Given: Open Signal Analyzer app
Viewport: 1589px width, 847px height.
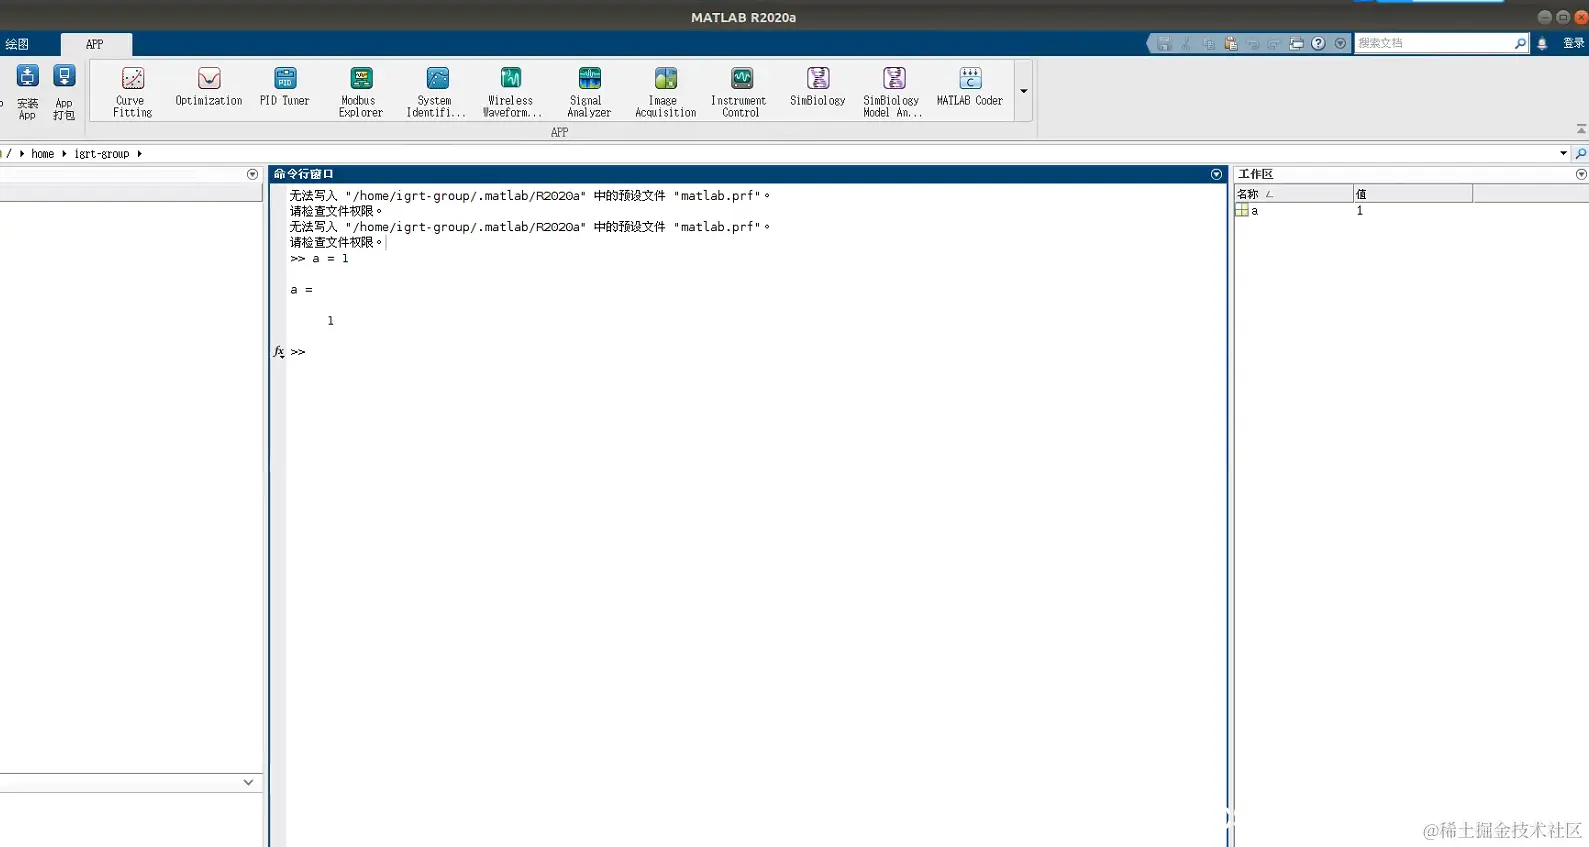Looking at the screenshot, I should pos(589,92).
